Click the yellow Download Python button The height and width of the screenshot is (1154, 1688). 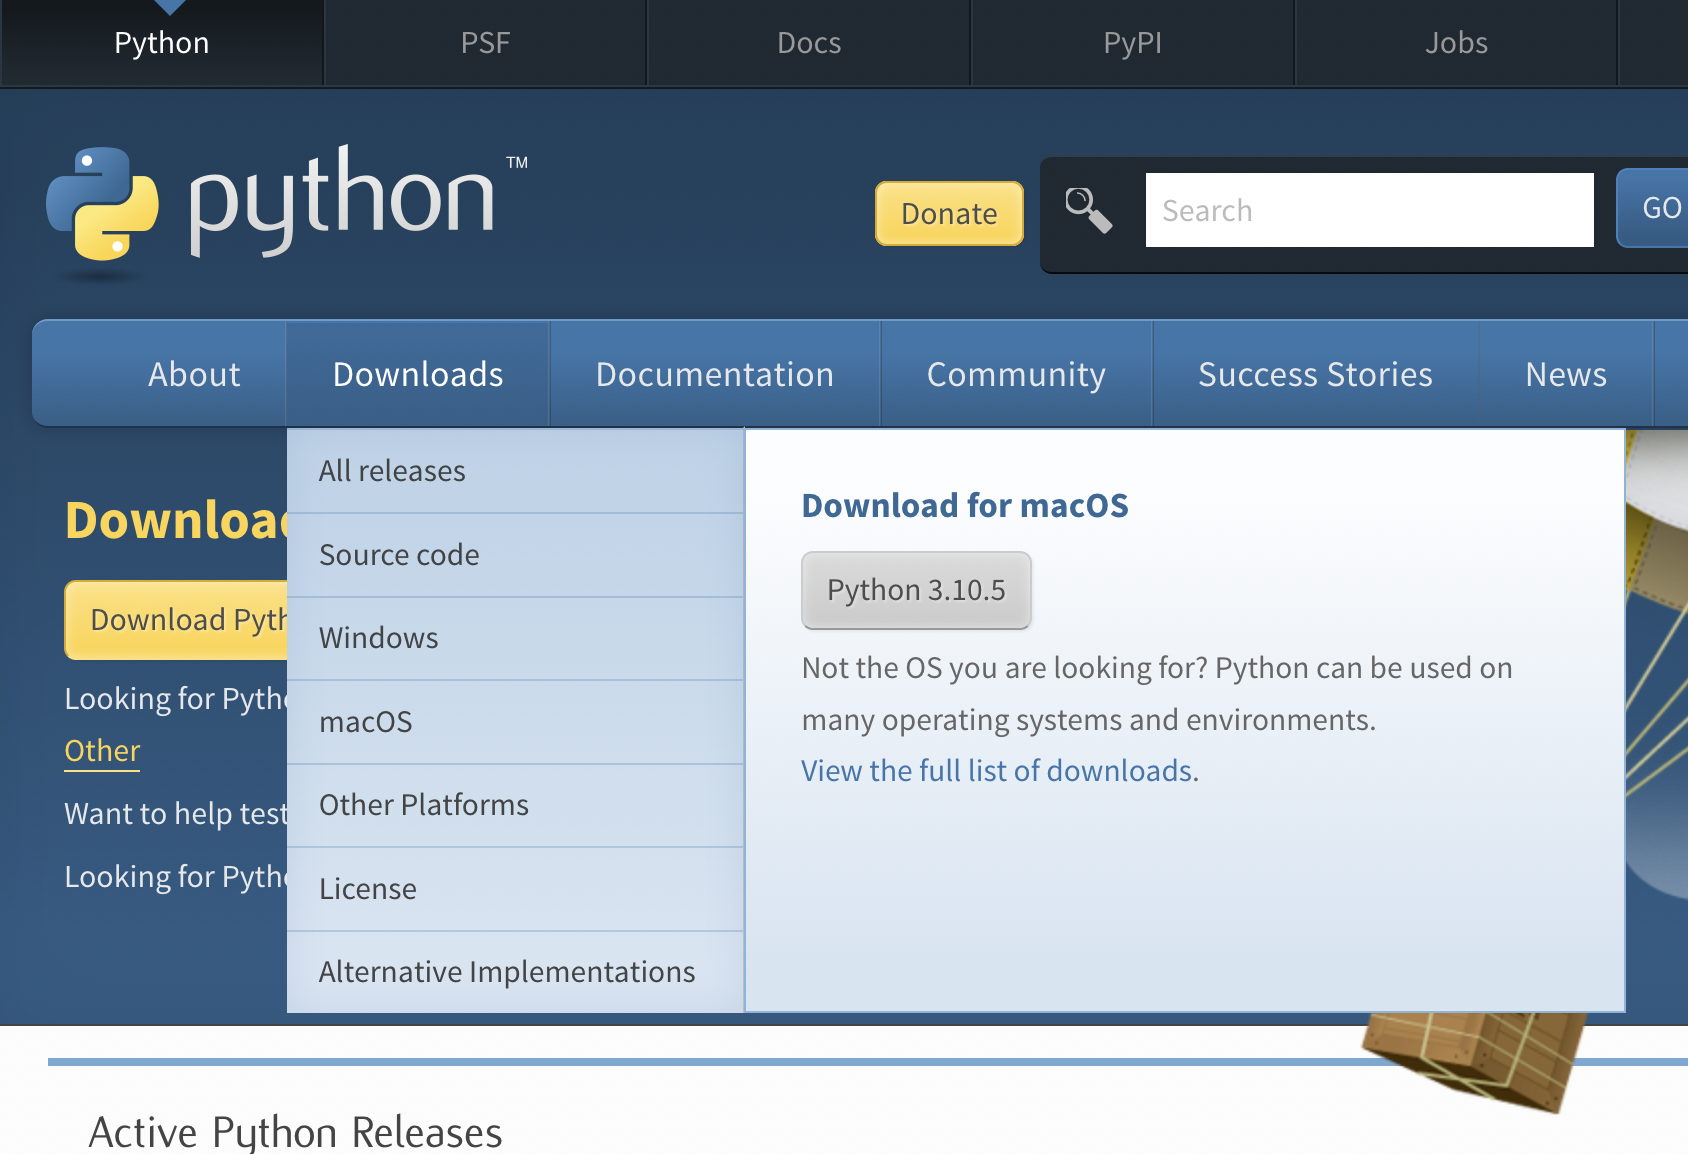pos(176,620)
